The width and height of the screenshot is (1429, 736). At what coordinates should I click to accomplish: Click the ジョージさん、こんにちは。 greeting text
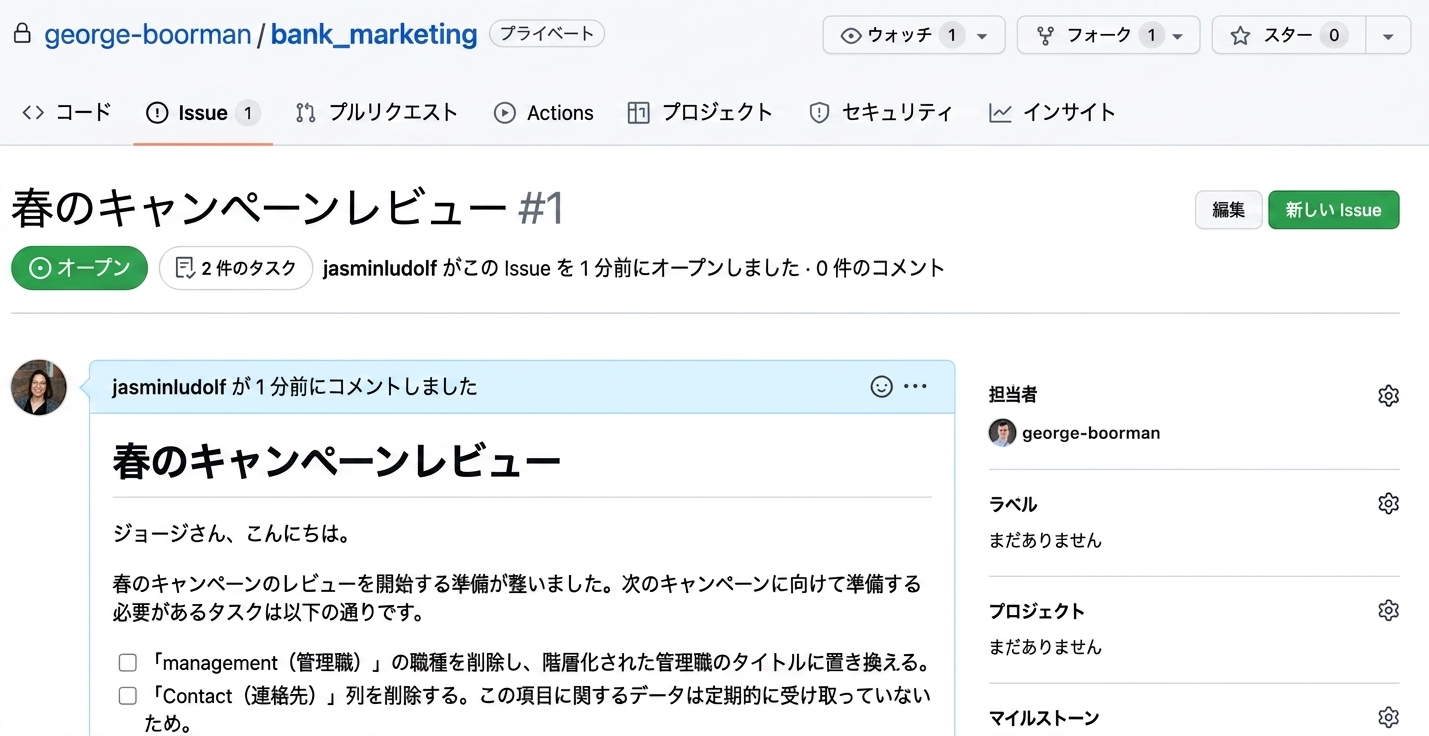(231, 534)
